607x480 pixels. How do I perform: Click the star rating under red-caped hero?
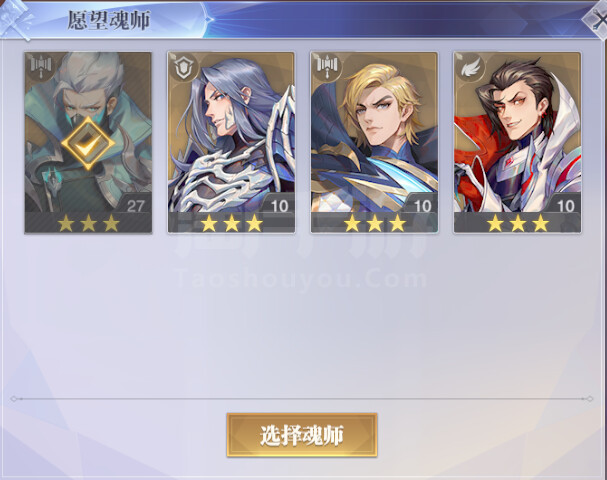518,223
